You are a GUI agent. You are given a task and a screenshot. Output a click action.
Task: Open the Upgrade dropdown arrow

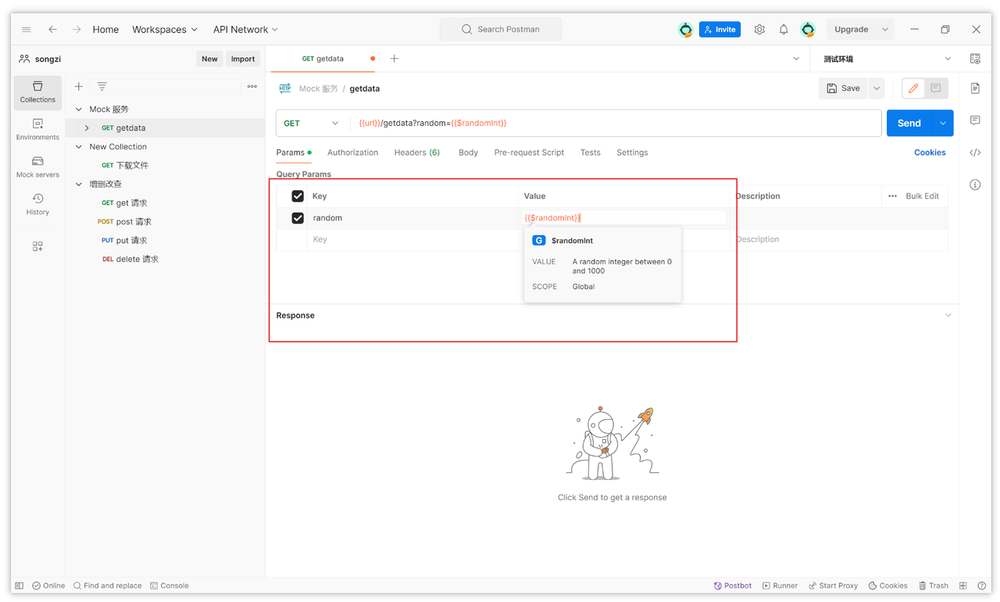coord(885,29)
